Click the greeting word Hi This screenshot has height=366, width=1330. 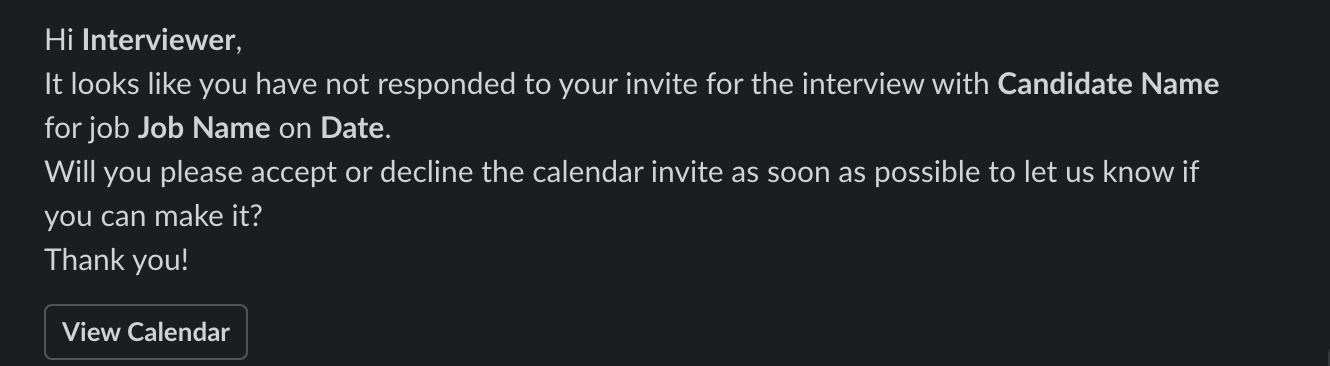click(59, 40)
